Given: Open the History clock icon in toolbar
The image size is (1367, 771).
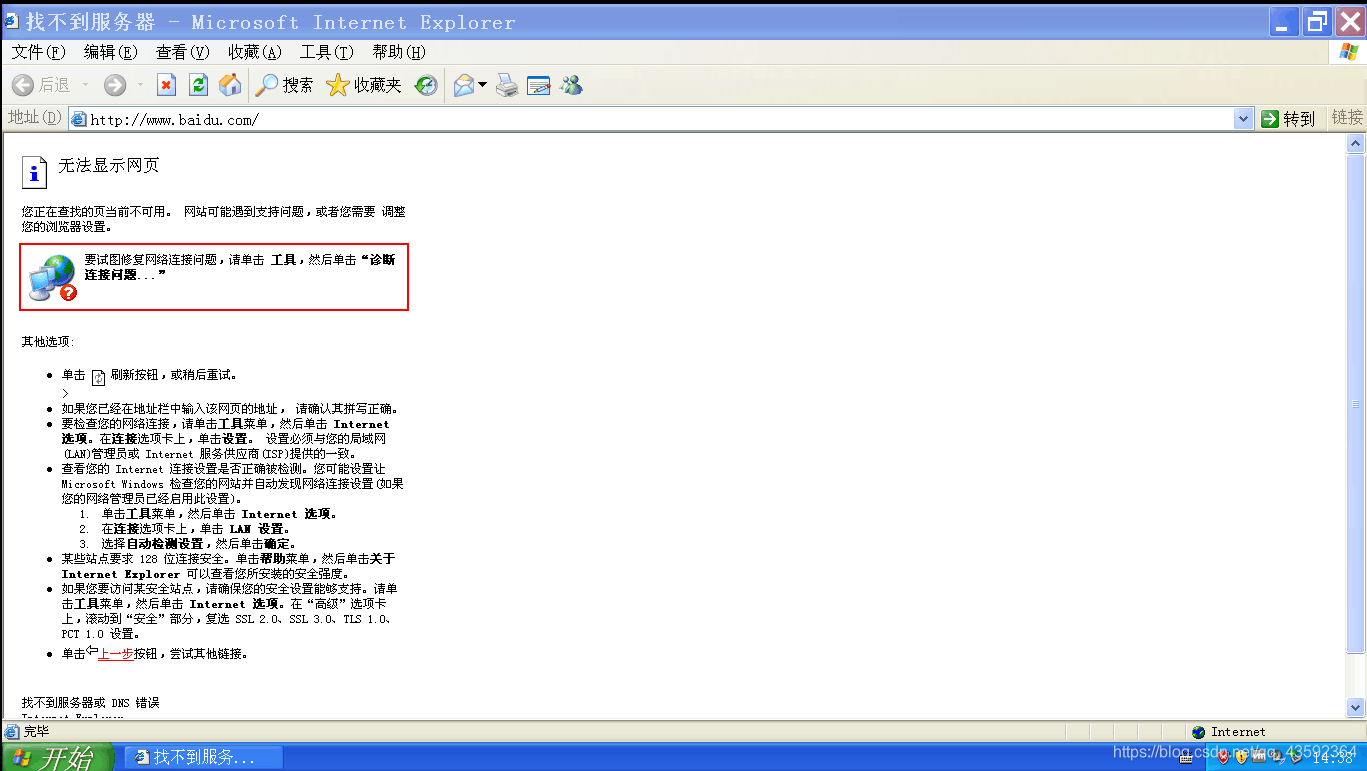Looking at the screenshot, I should coord(427,86).
